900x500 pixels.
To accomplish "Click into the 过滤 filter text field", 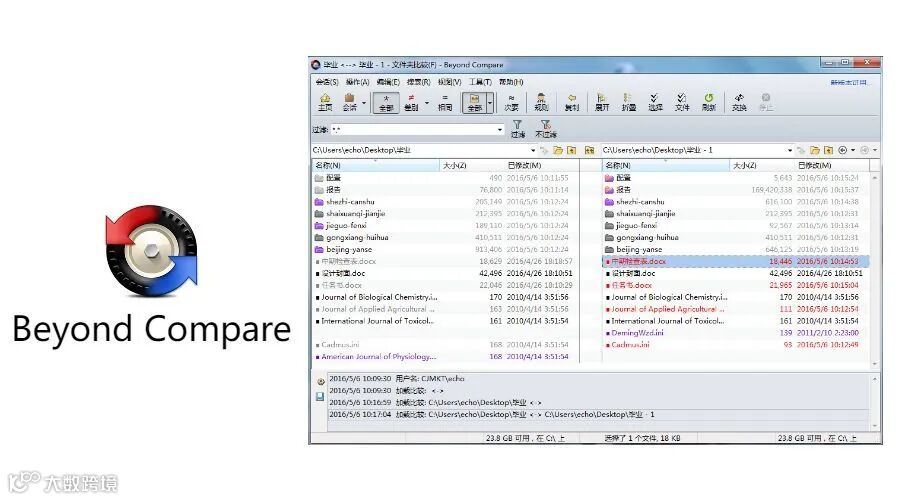I will [x=413, y=130].
